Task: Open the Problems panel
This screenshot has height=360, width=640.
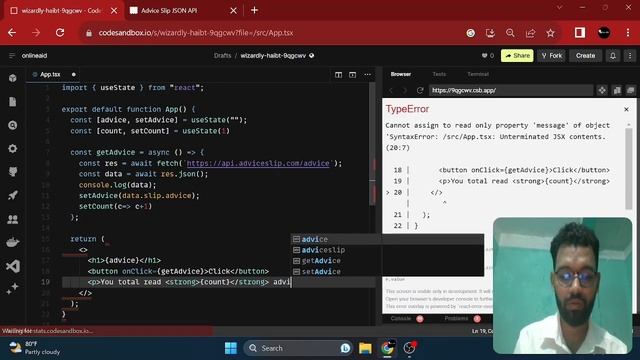Action: pos(456,318)
